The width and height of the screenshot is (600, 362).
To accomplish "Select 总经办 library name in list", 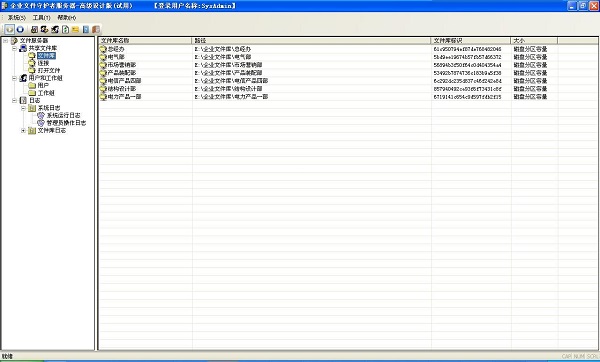I will tap(116, 49).
